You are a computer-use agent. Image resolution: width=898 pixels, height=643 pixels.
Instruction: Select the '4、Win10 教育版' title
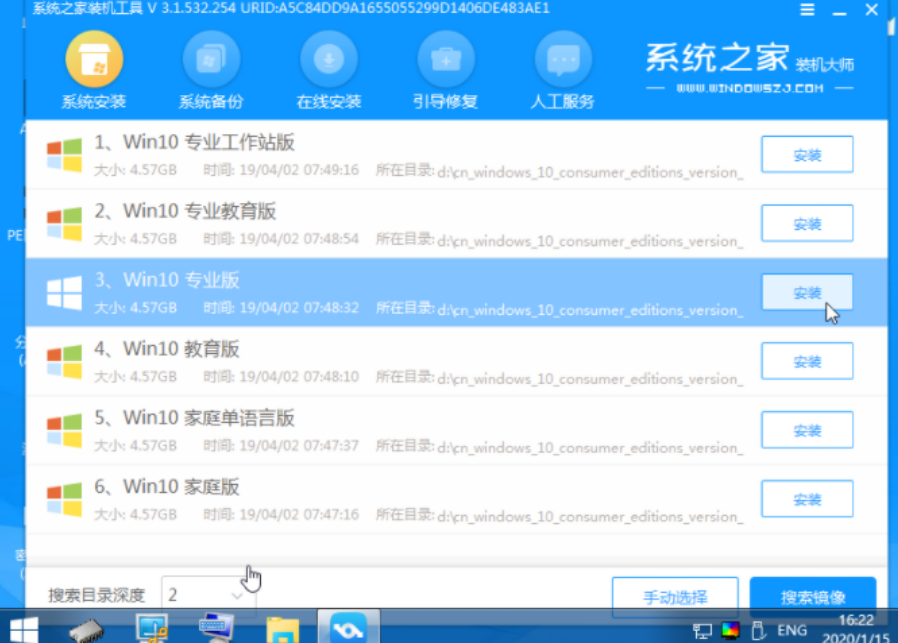(167, 349)
